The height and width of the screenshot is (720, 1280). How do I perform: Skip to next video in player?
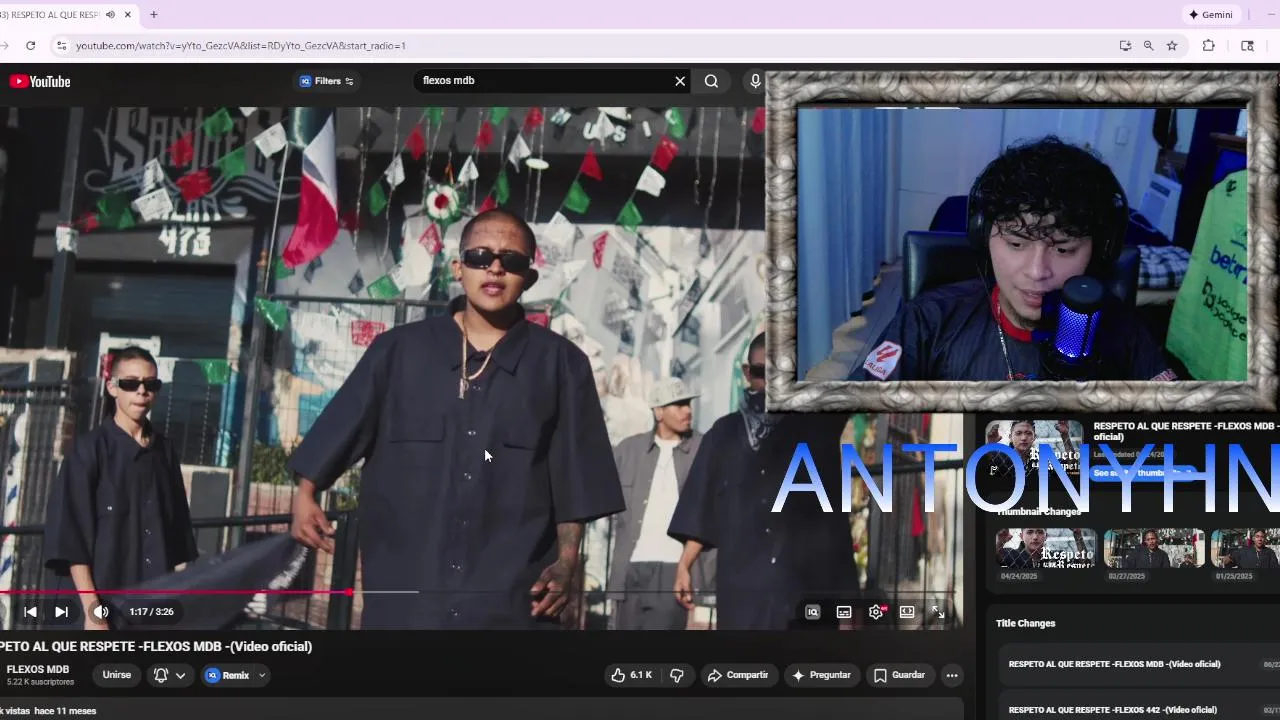click(x=61, y=612)
